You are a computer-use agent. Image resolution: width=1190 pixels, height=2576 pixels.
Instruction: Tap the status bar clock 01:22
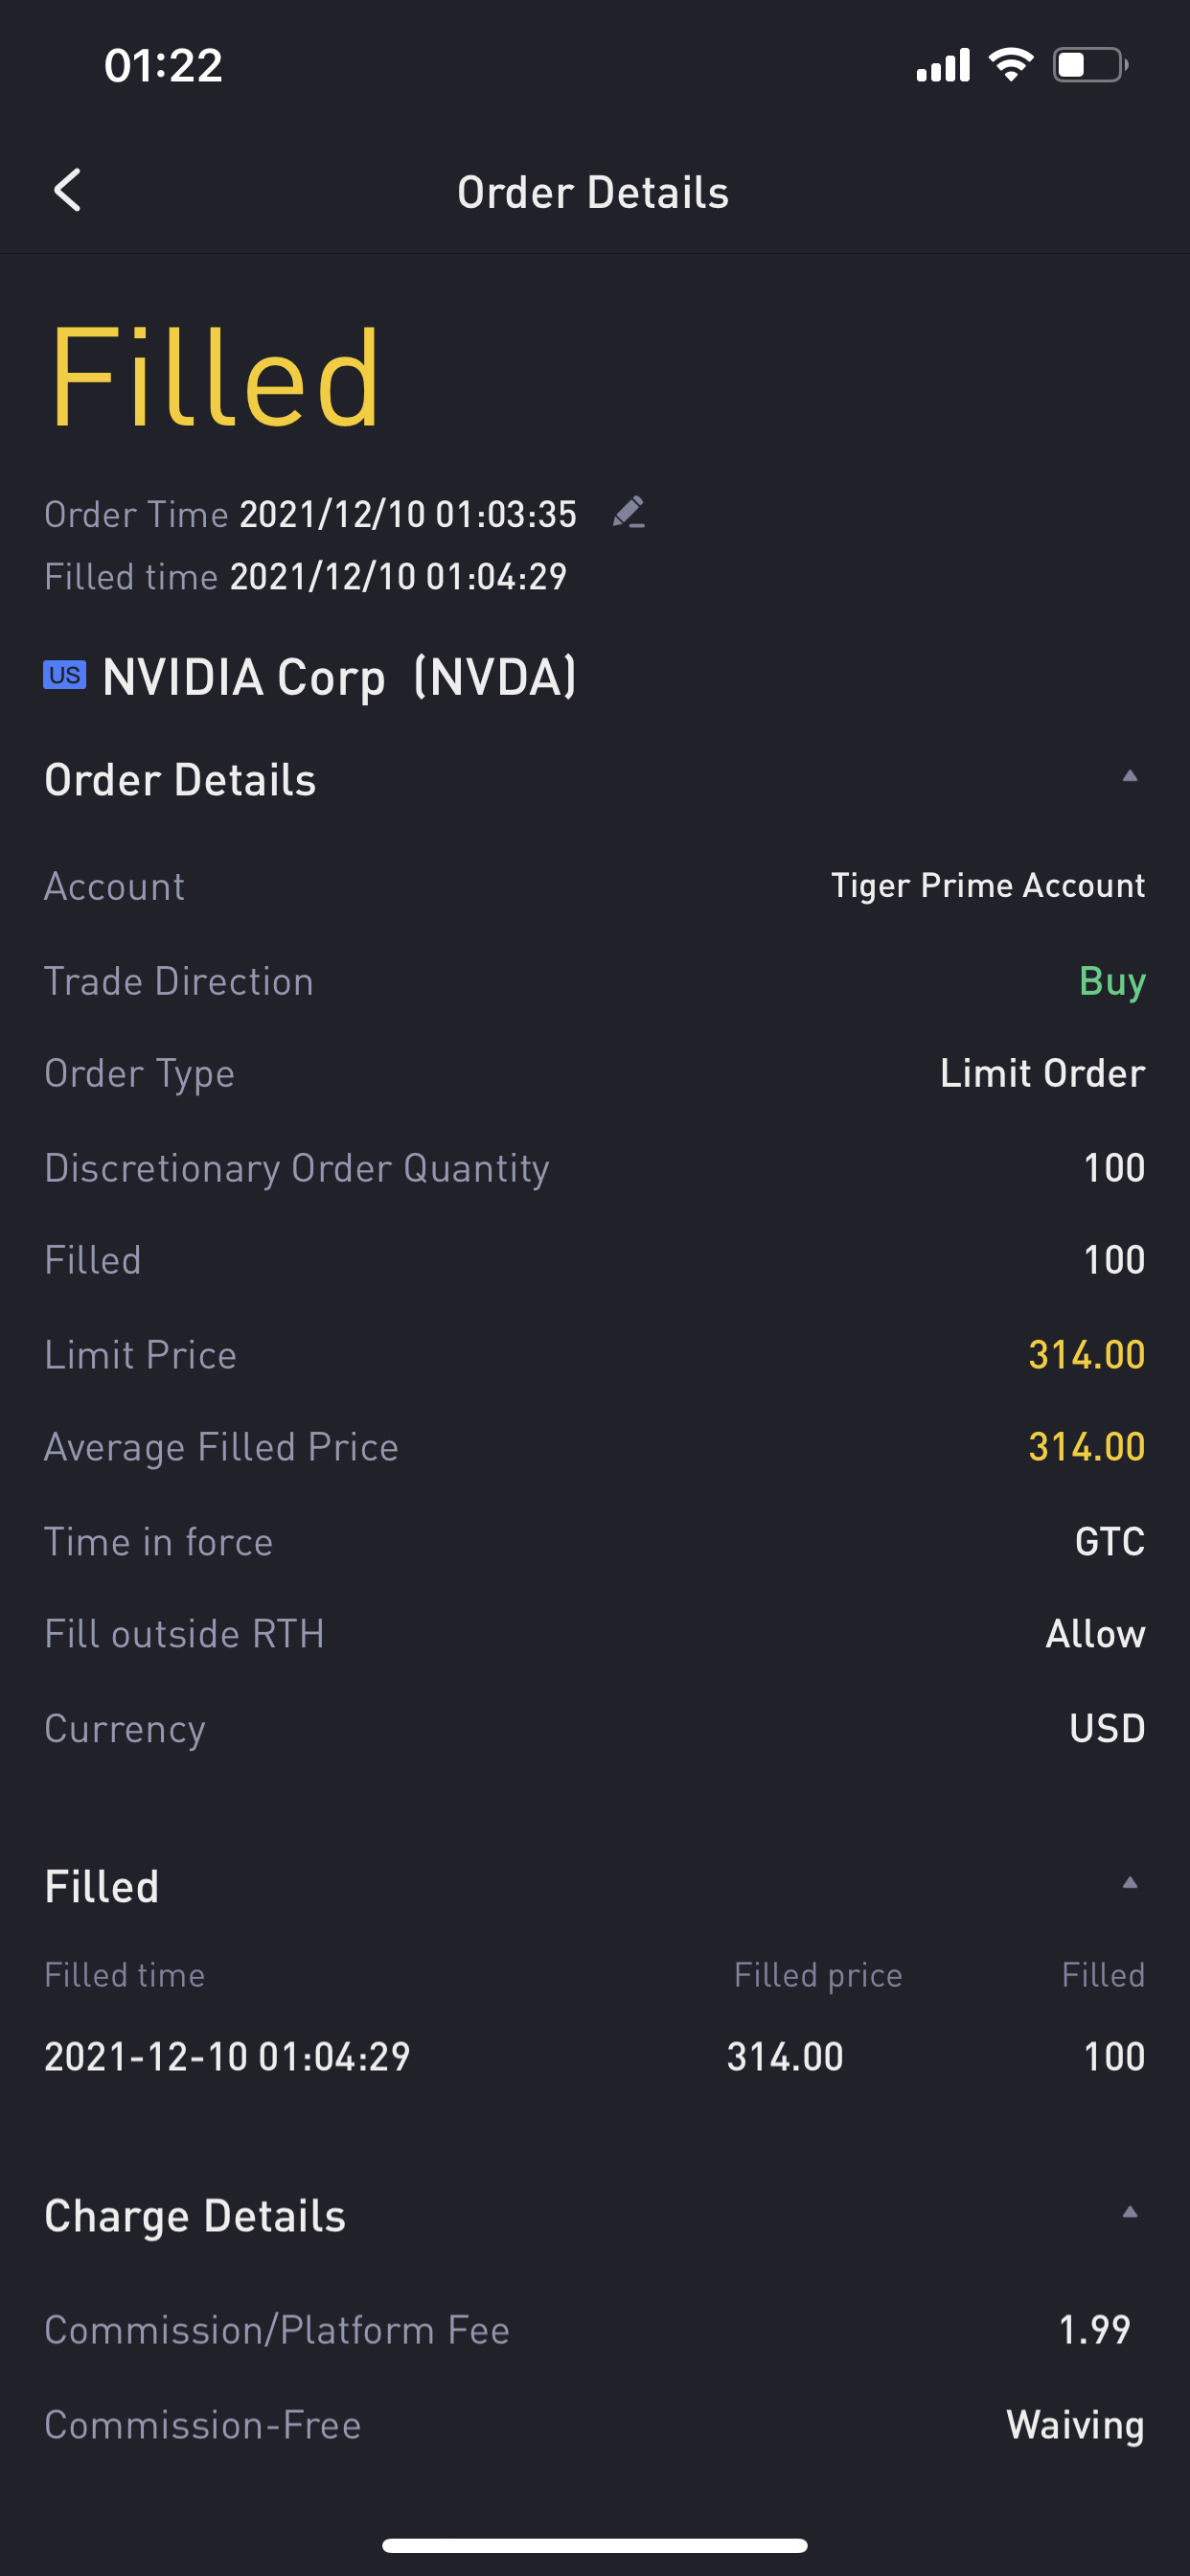(x=163, y=66)
